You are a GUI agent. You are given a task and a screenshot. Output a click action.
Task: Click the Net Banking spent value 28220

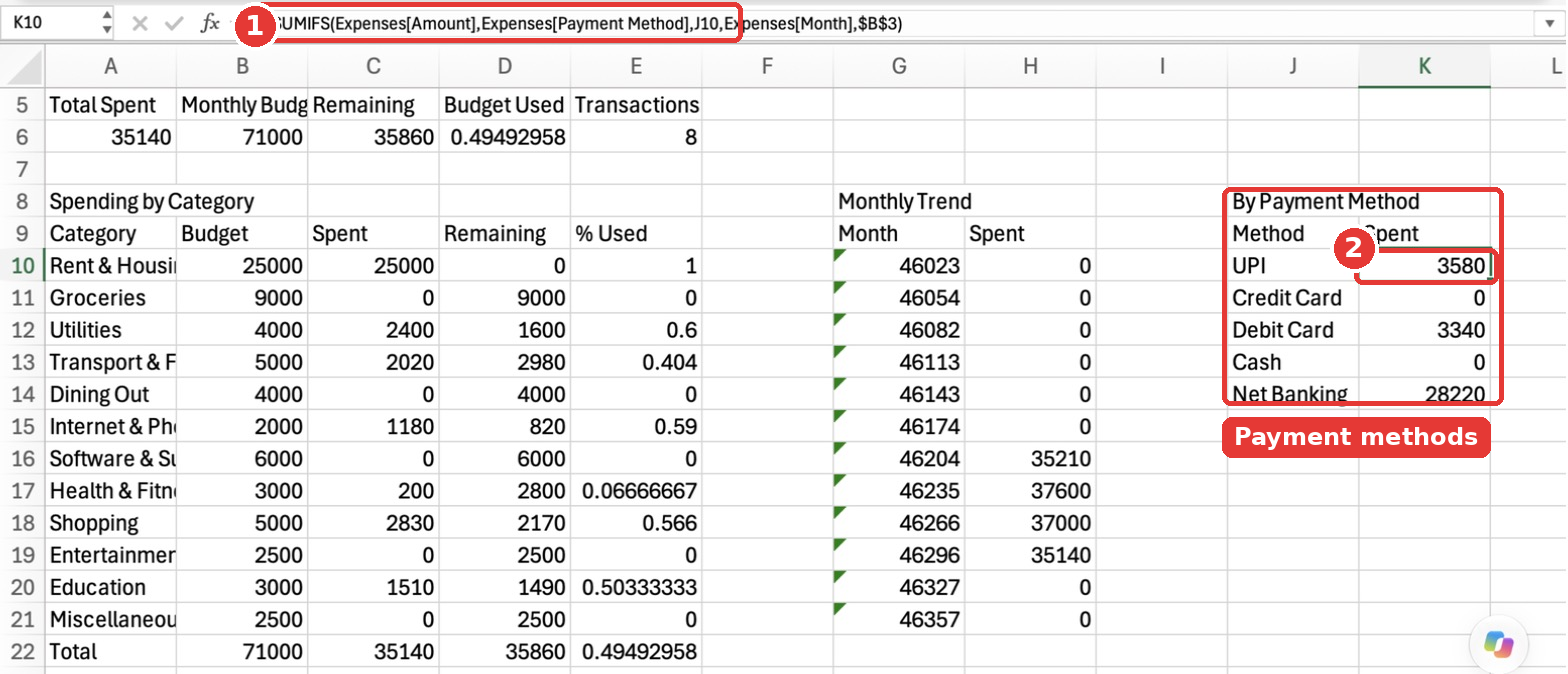point(1424,394)
